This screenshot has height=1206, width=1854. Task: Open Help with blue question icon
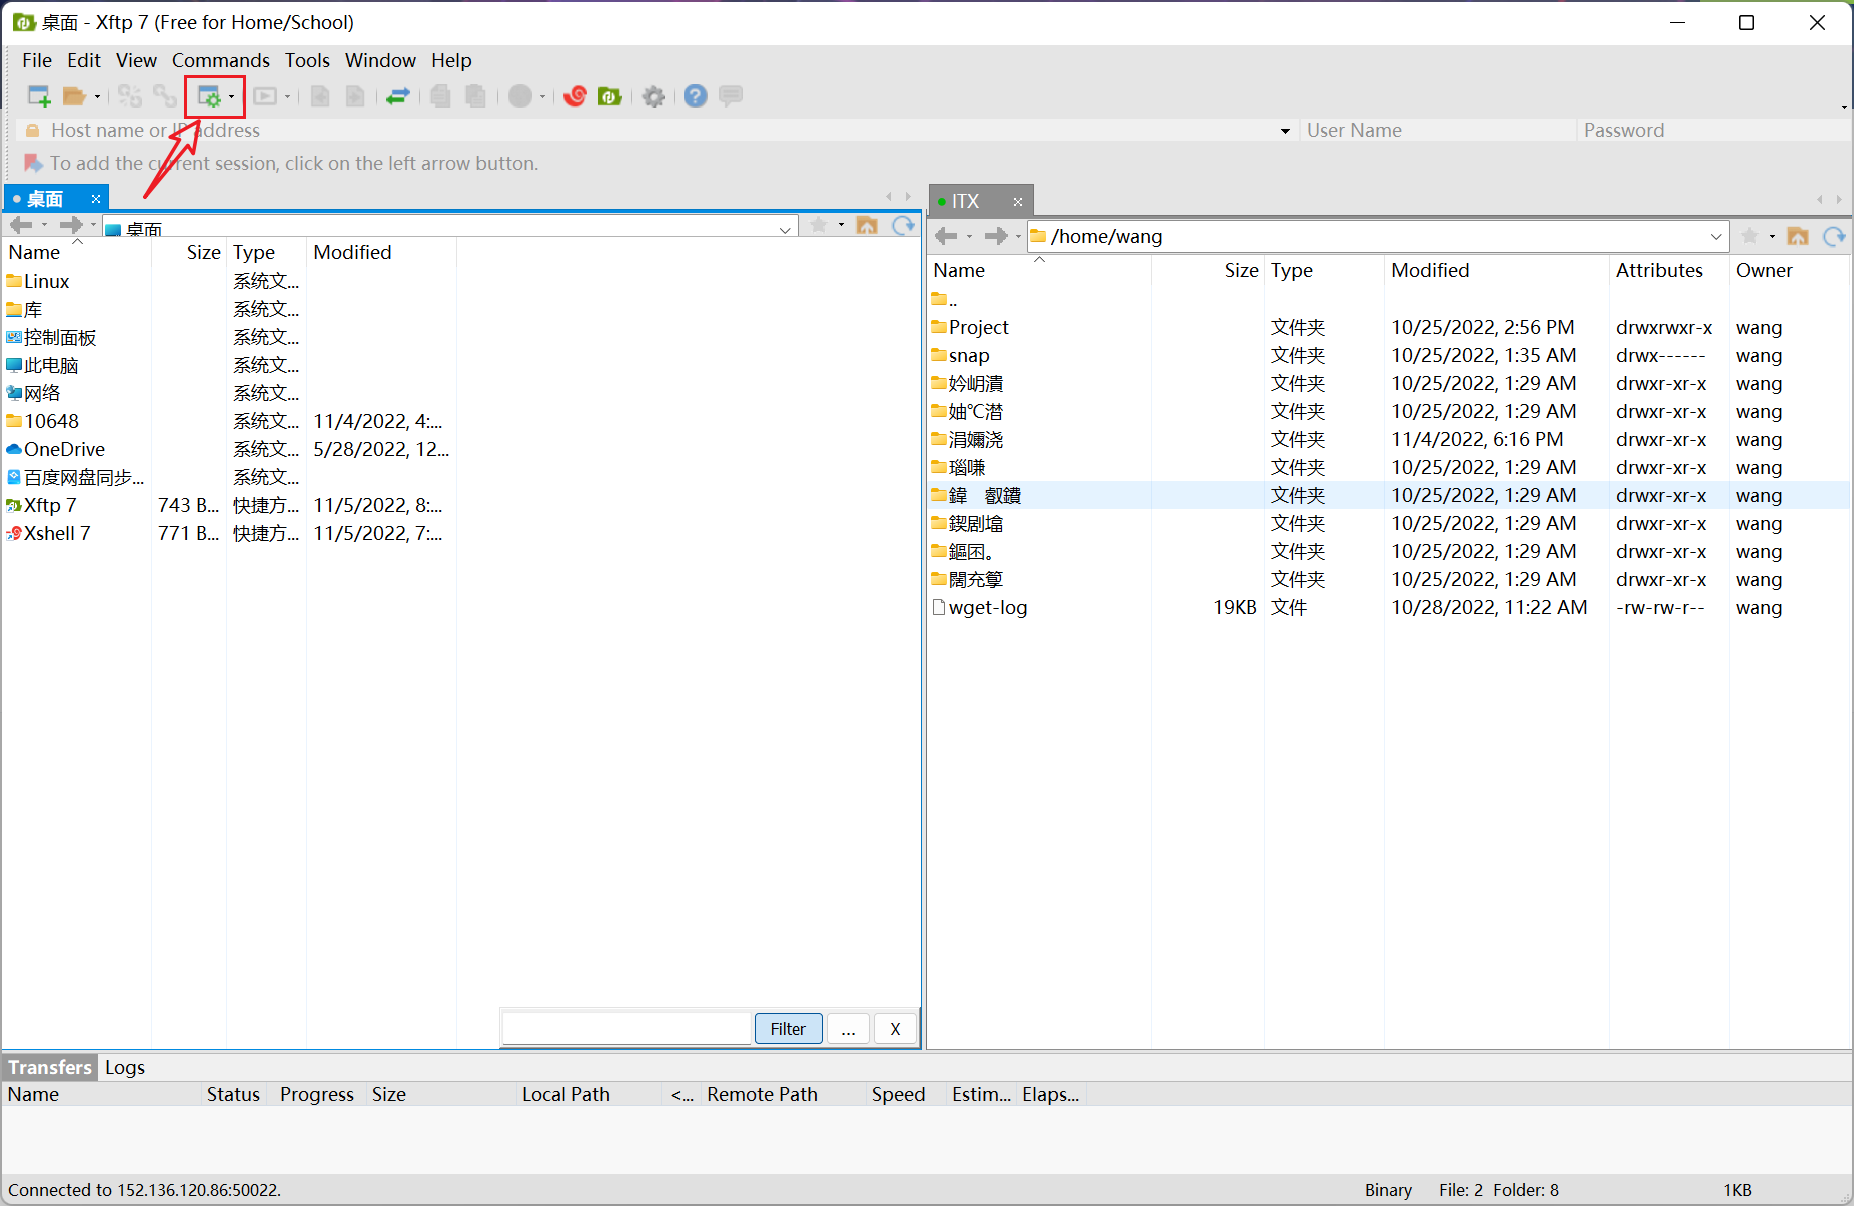pyautogui.click(x=696, y=96)
